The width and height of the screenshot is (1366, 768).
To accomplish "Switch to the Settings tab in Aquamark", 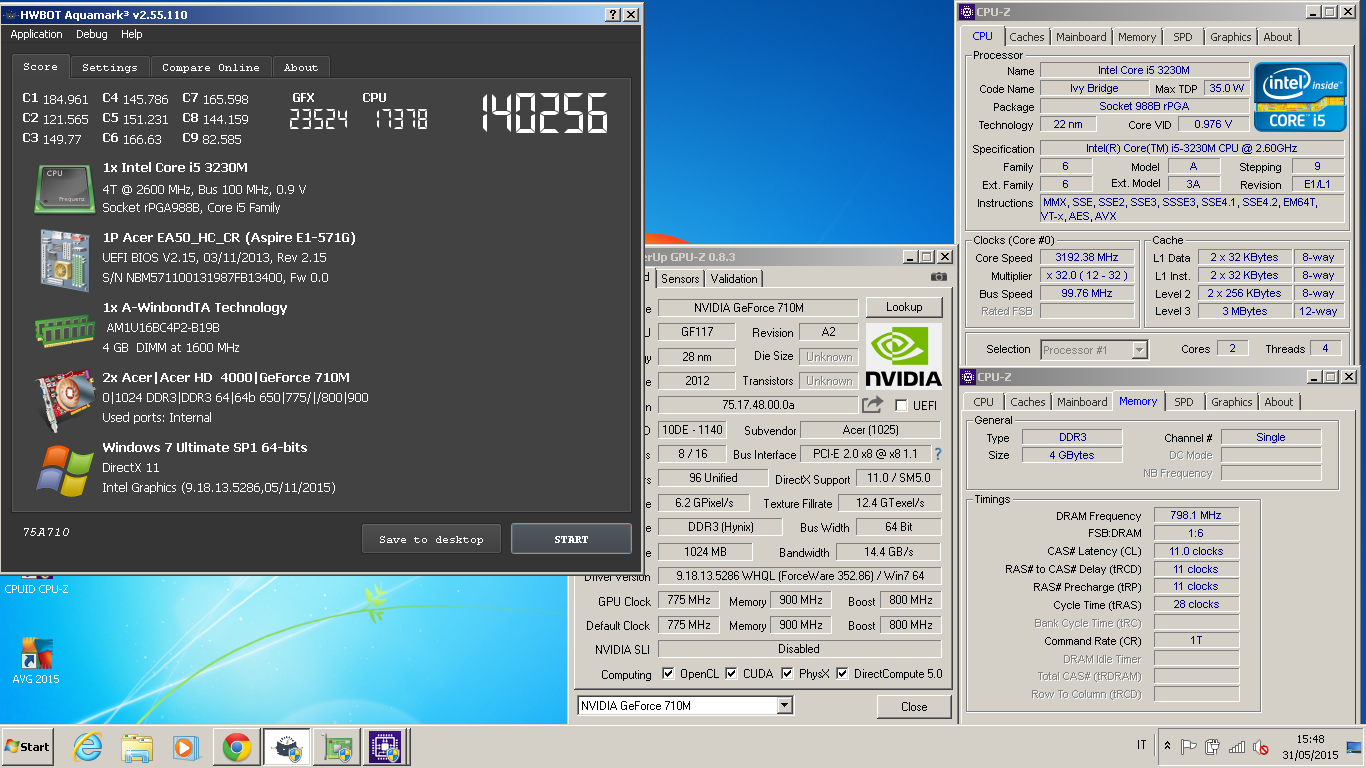I will click(x=110, y=67).
